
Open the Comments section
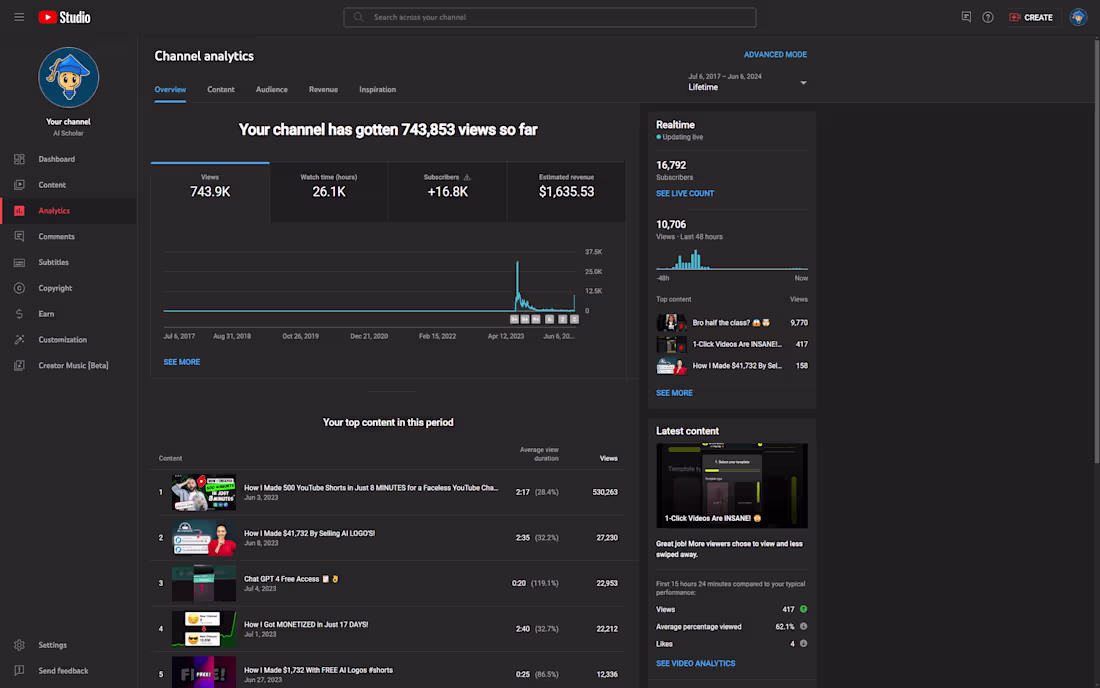58,236
